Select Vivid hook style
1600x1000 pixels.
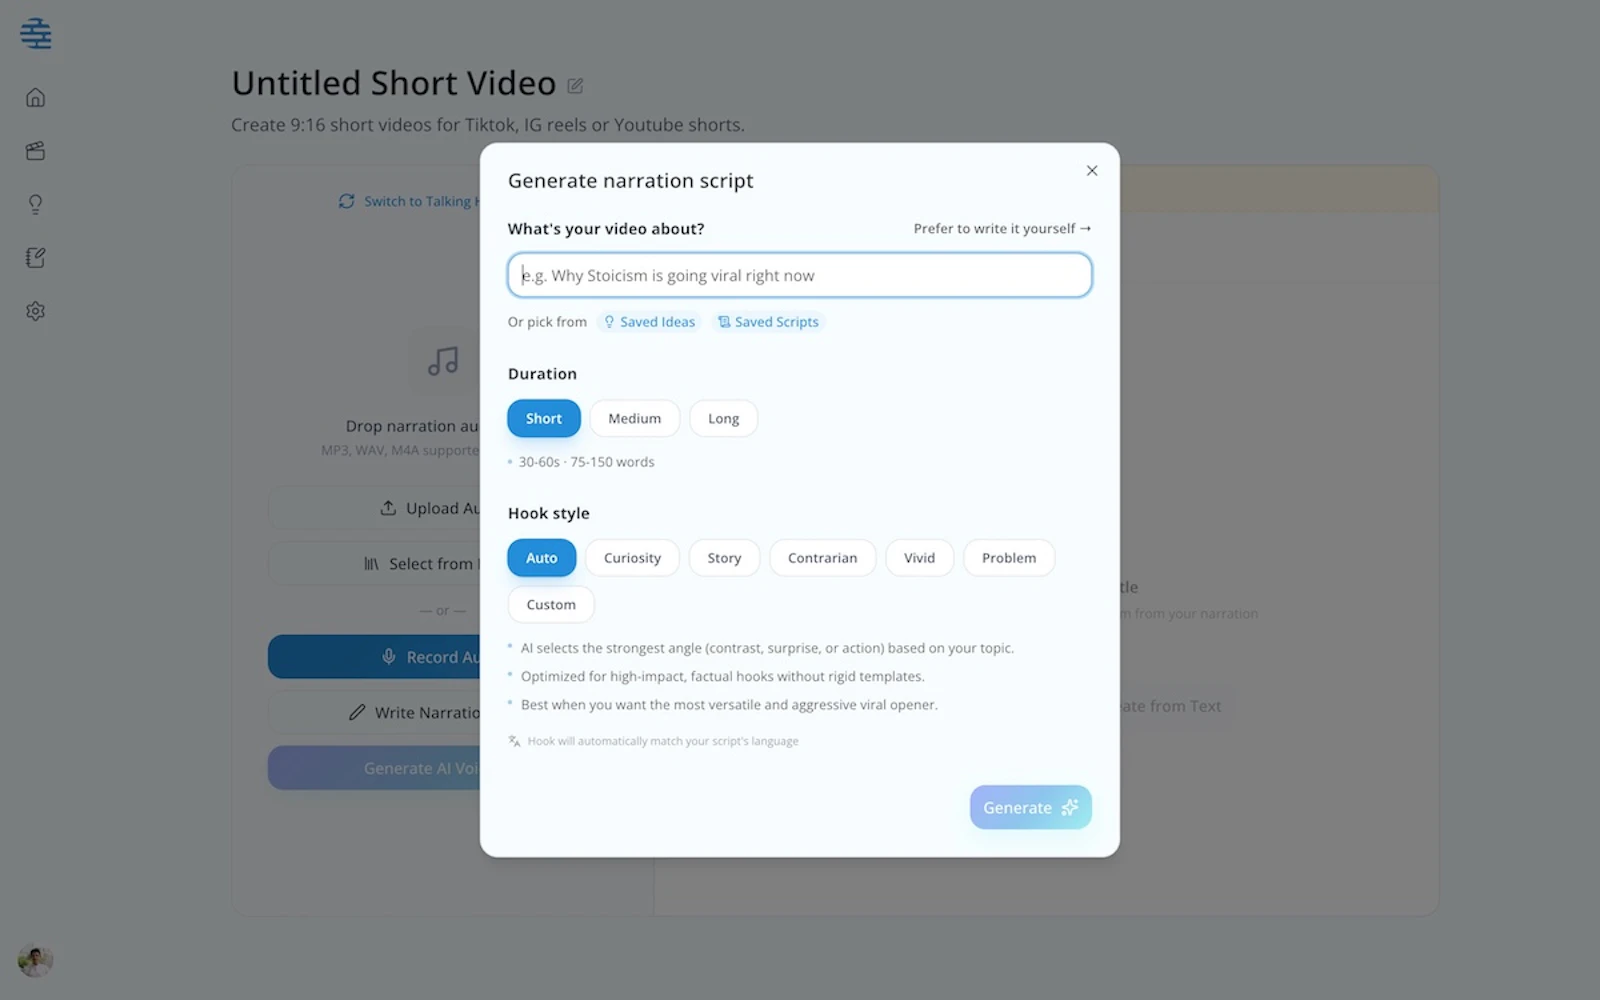pyautogui.click(x=919, y=558)
